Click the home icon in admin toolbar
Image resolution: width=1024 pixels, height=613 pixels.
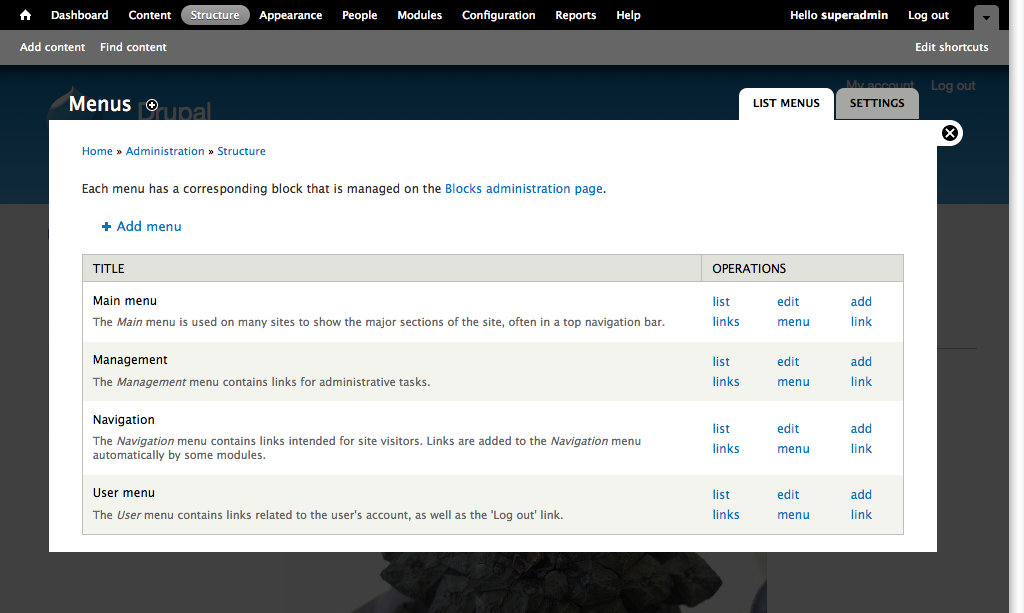tap(26, 15)
